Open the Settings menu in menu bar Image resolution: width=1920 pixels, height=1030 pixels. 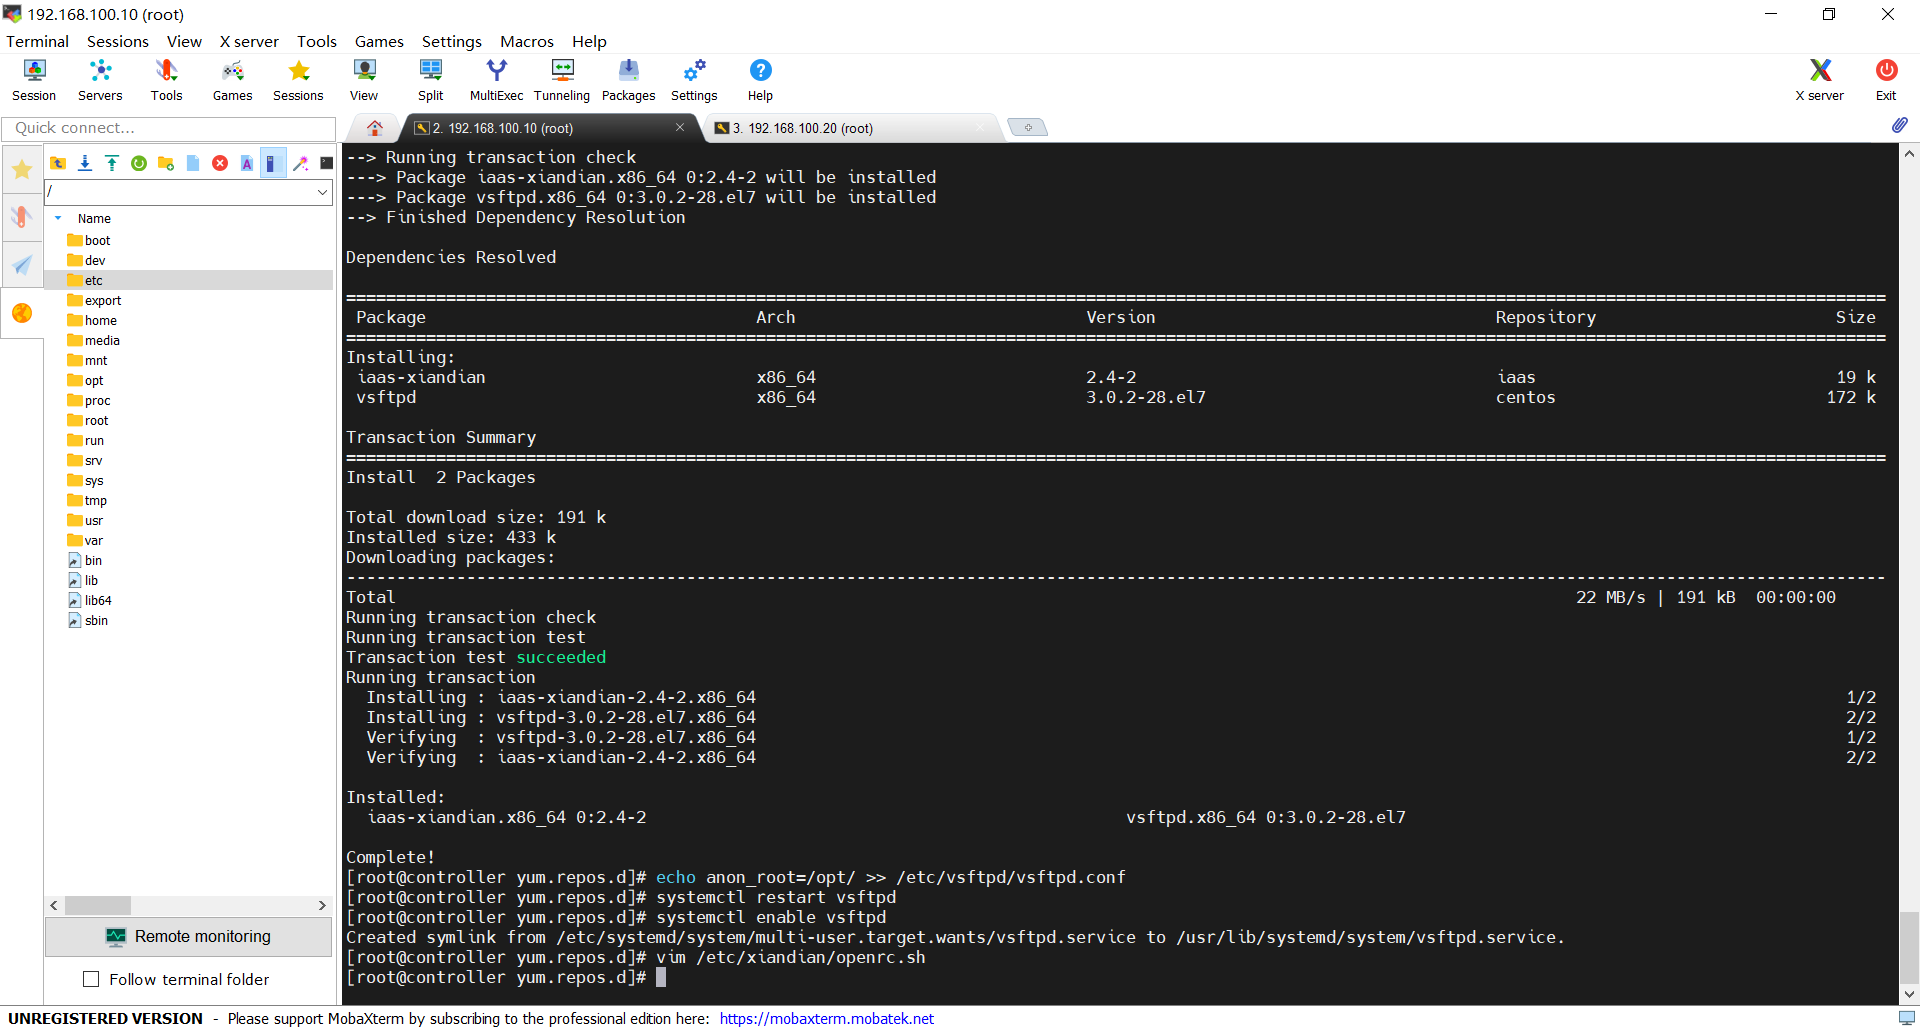451,41
